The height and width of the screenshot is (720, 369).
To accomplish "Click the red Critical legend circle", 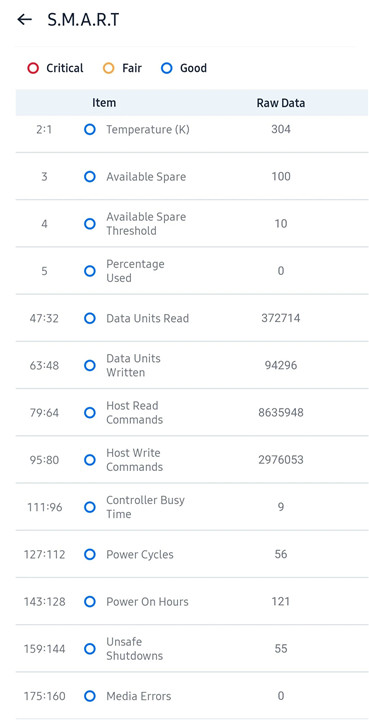I will (x=33, y=68).
